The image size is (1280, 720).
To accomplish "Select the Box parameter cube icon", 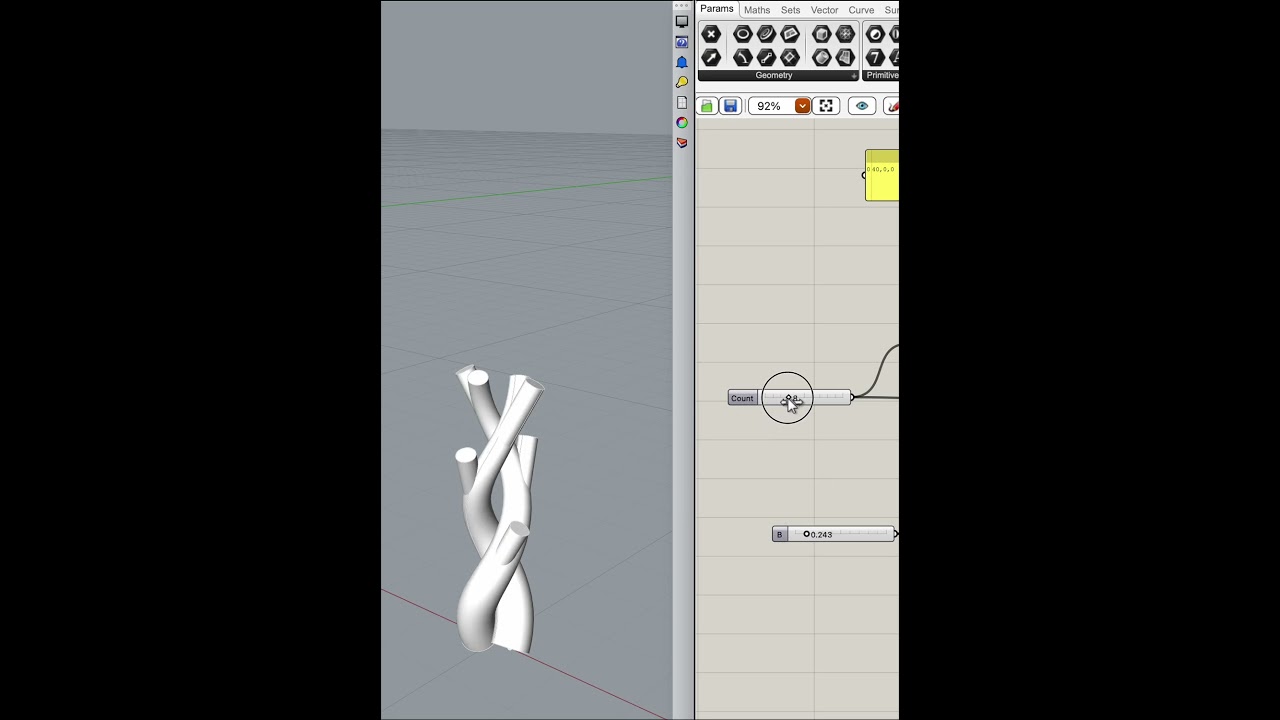I will point(822,34).
